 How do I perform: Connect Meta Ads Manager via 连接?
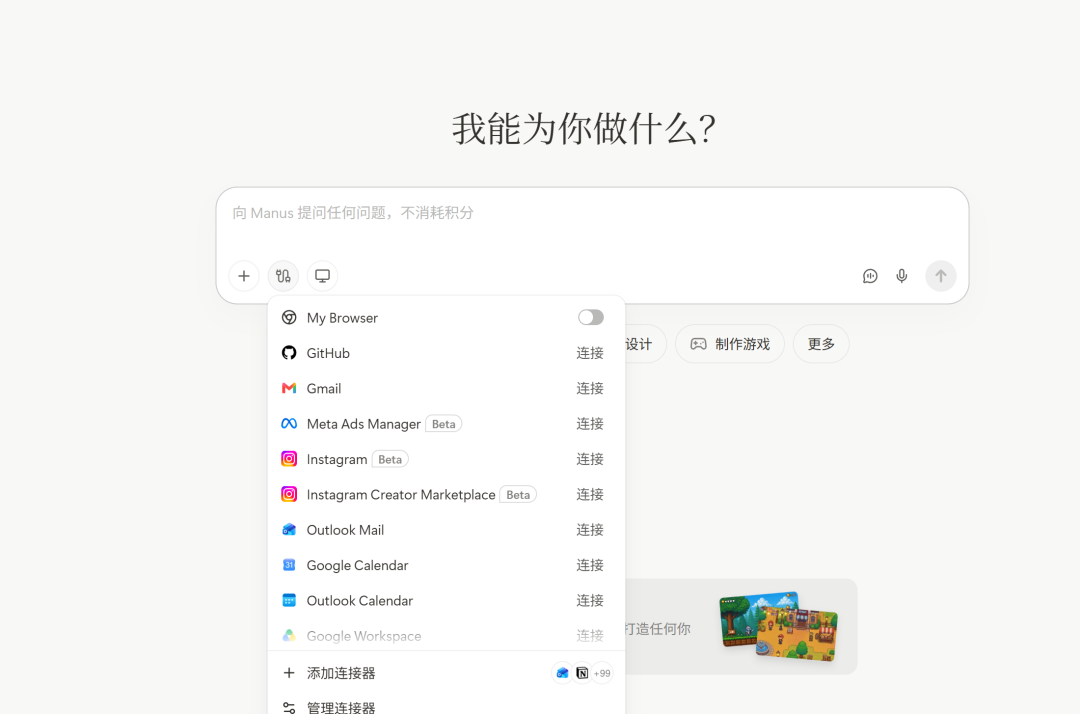click(590, 423)
